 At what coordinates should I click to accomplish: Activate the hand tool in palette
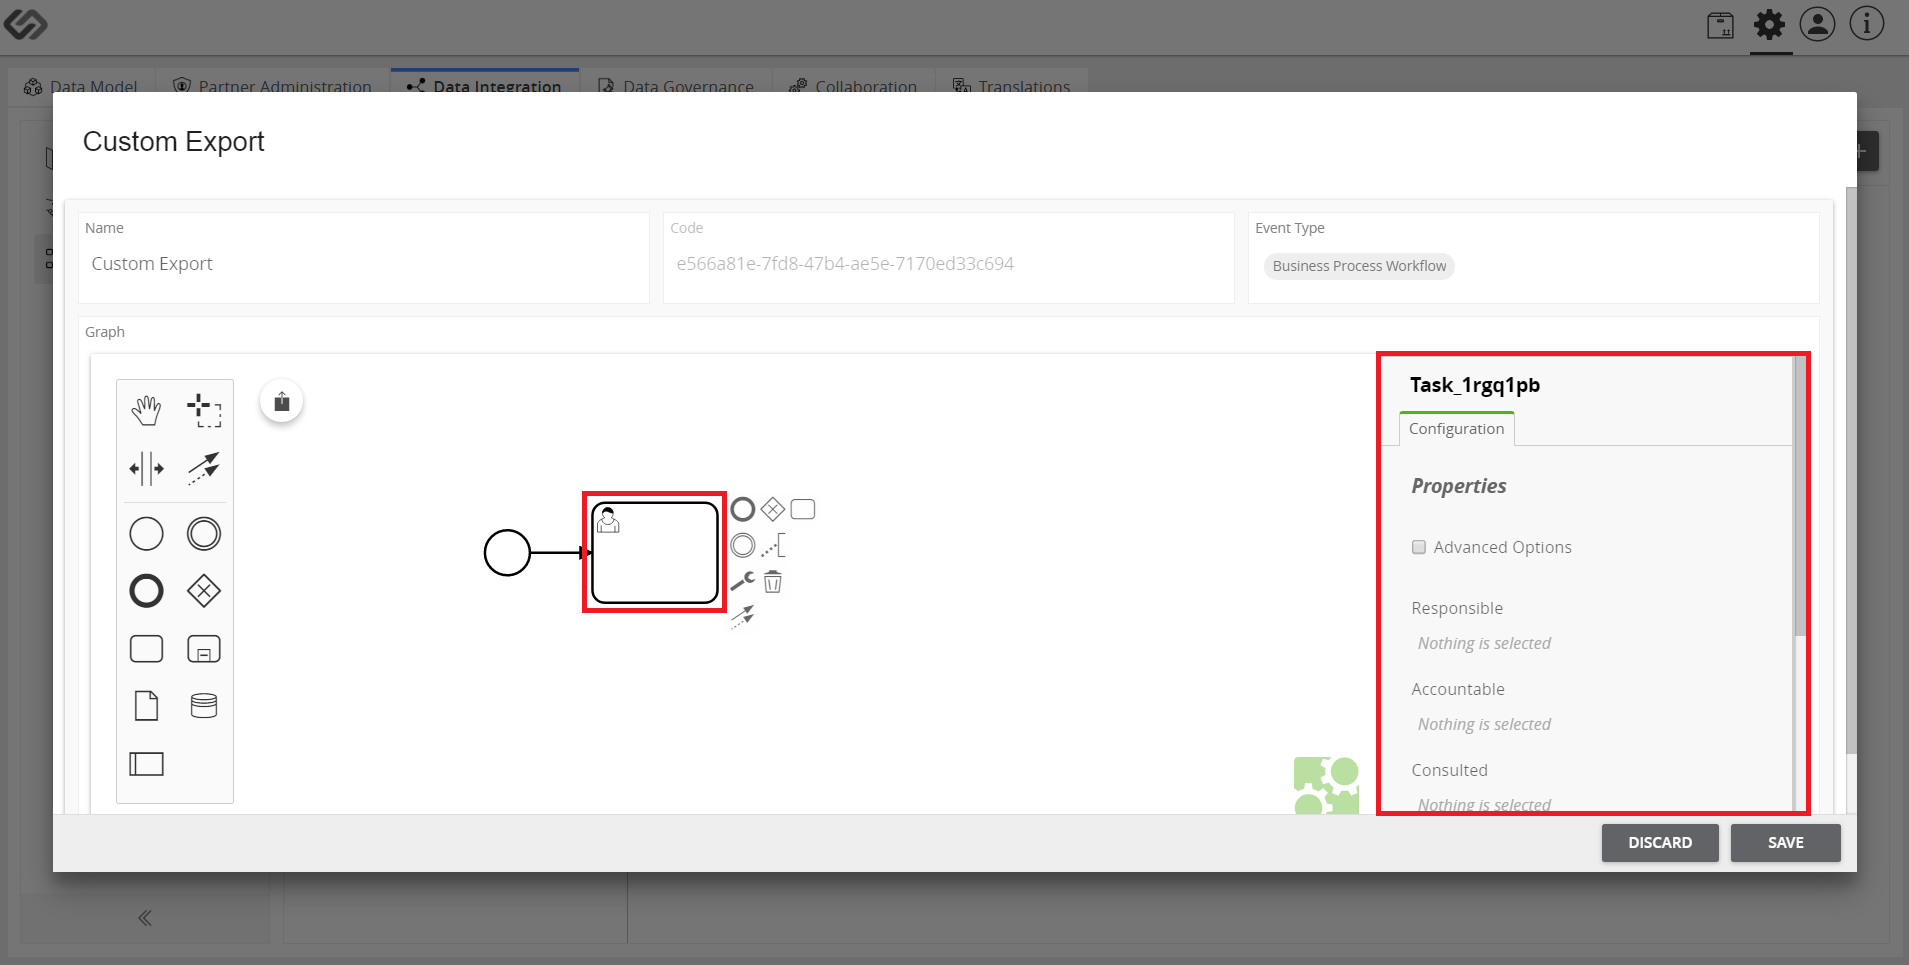[146, 410]
